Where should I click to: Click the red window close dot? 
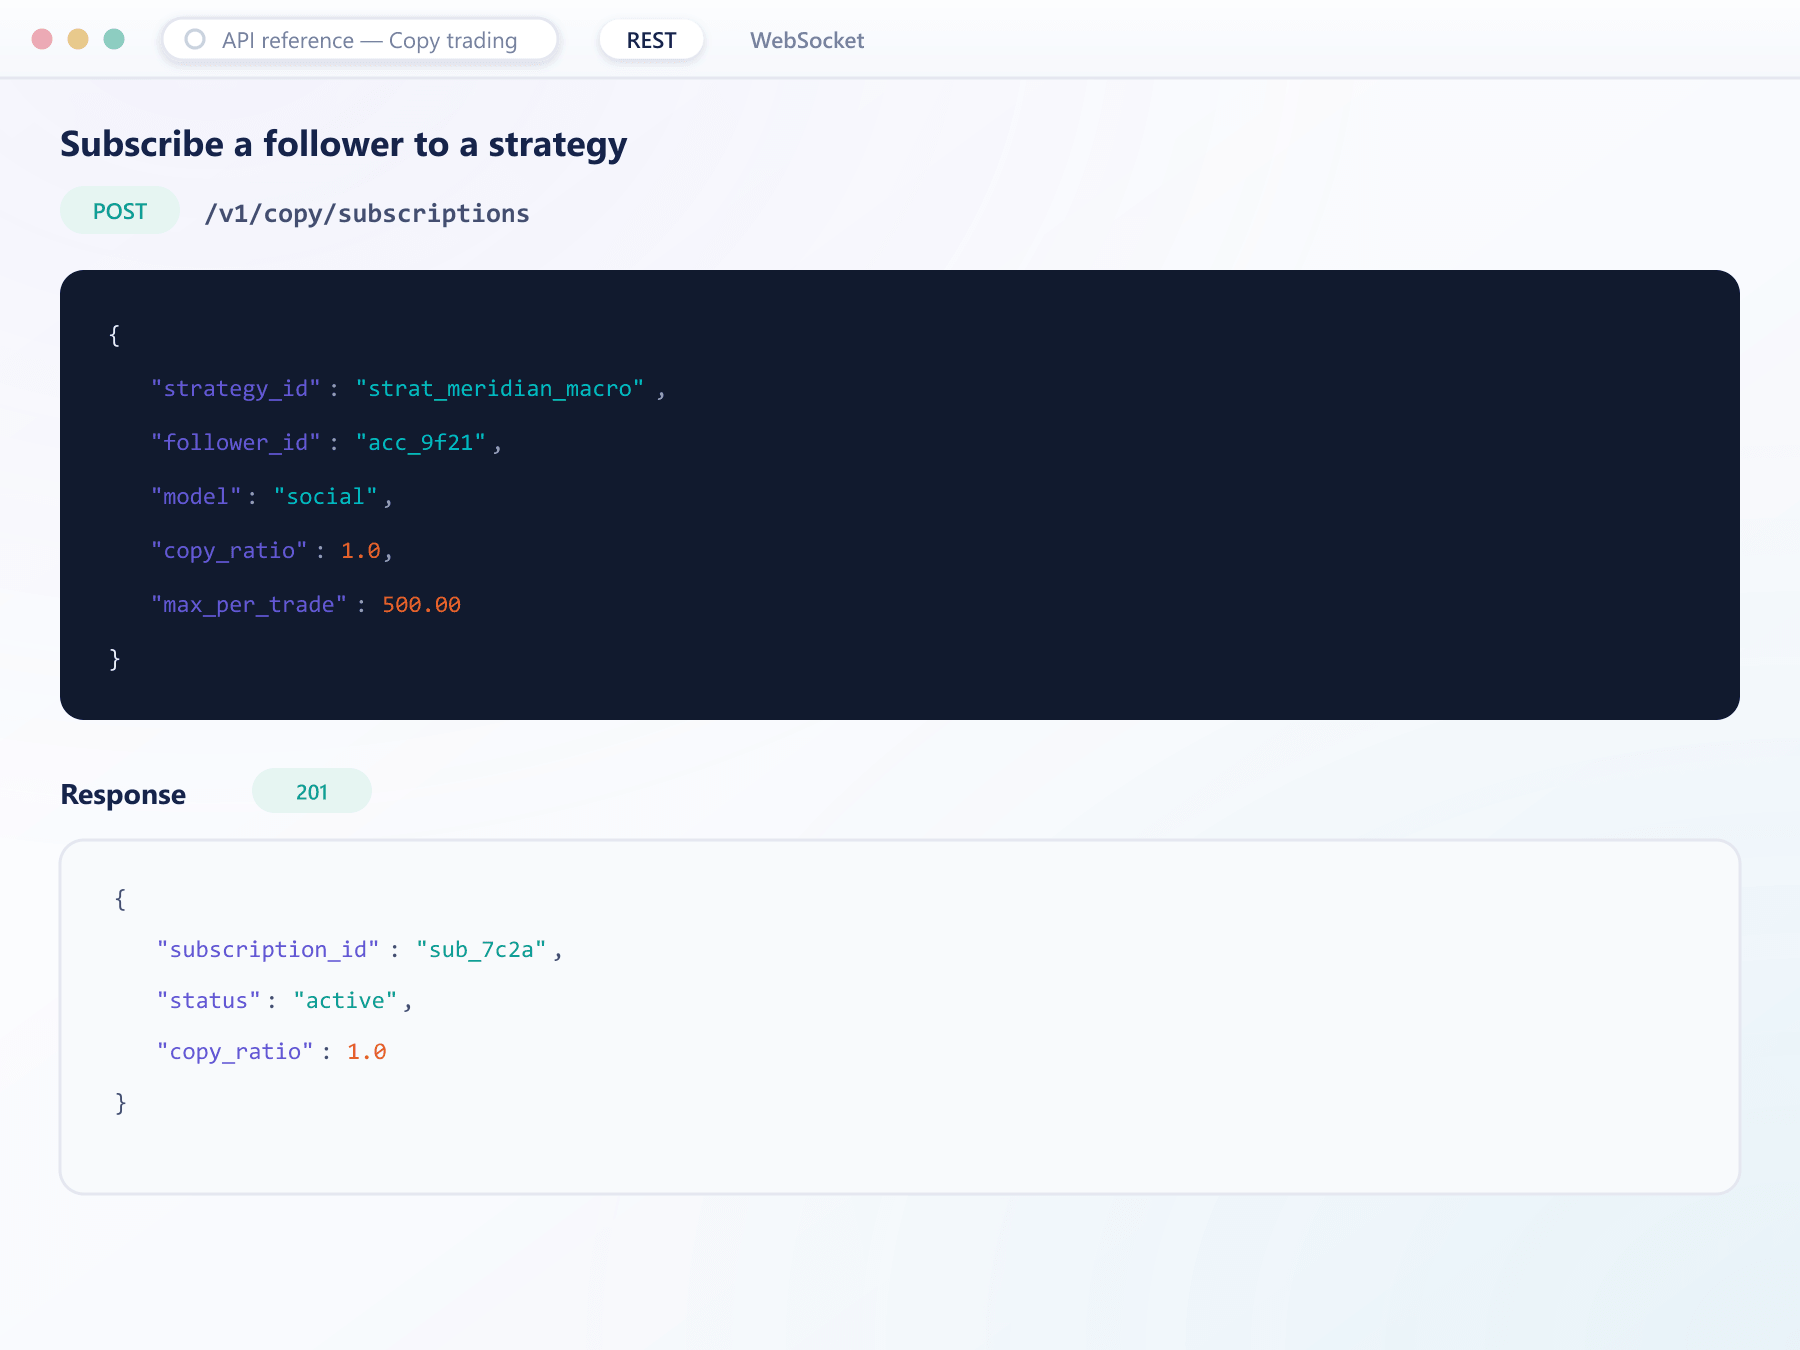pos(42,39)
